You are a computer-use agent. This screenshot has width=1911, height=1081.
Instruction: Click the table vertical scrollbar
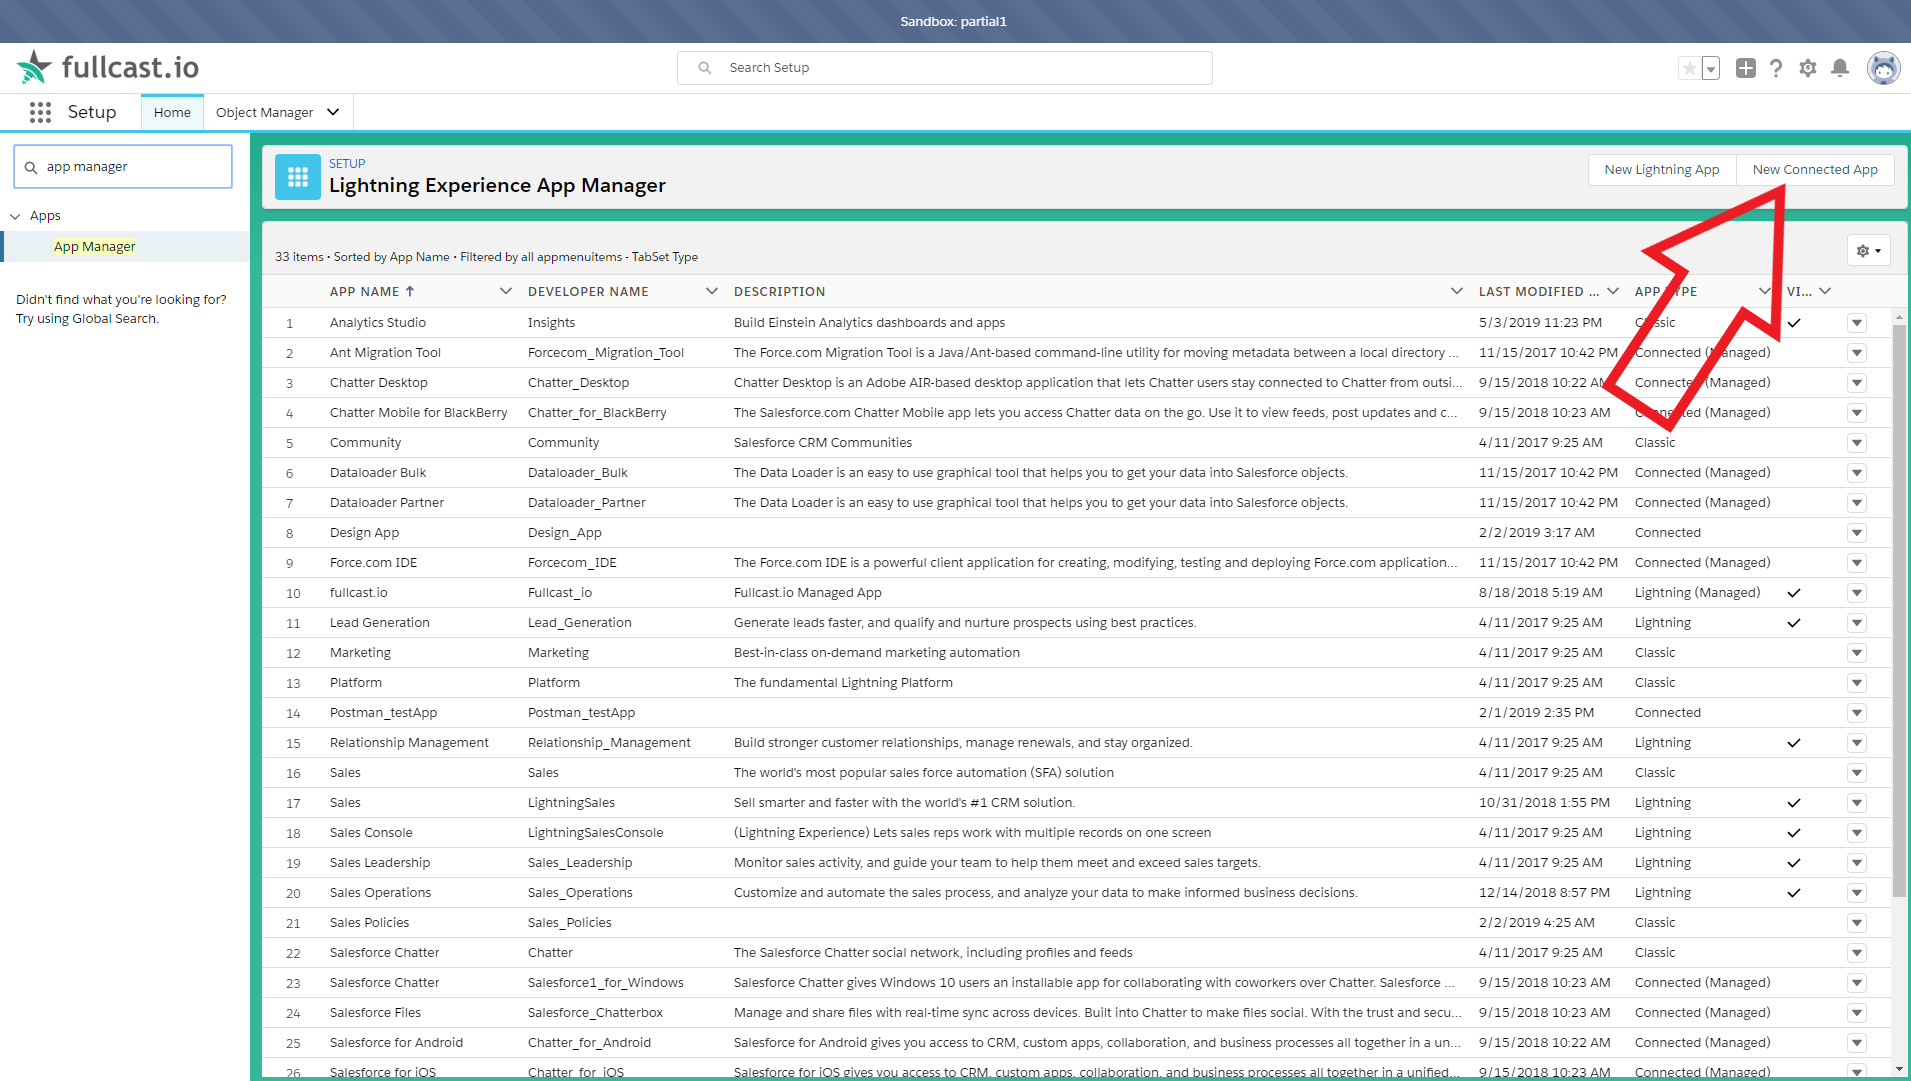[x=1899, y=610]
